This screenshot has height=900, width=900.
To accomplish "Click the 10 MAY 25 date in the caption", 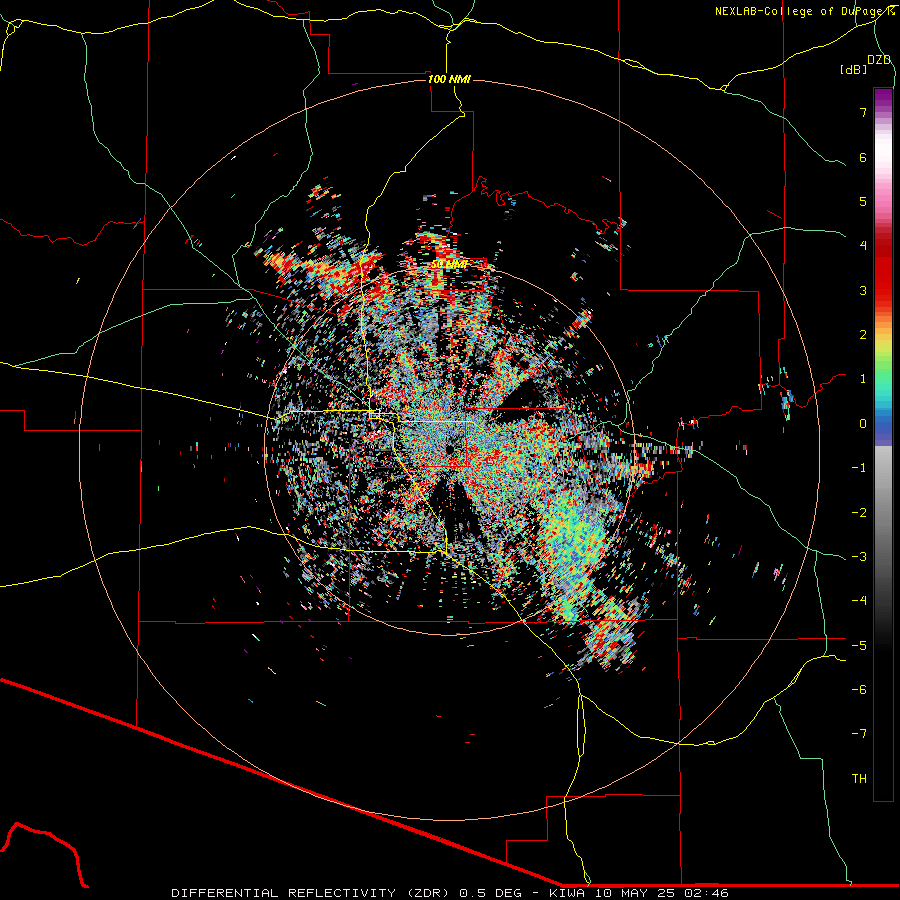I will pyautogui.click(x=635, y=893).
